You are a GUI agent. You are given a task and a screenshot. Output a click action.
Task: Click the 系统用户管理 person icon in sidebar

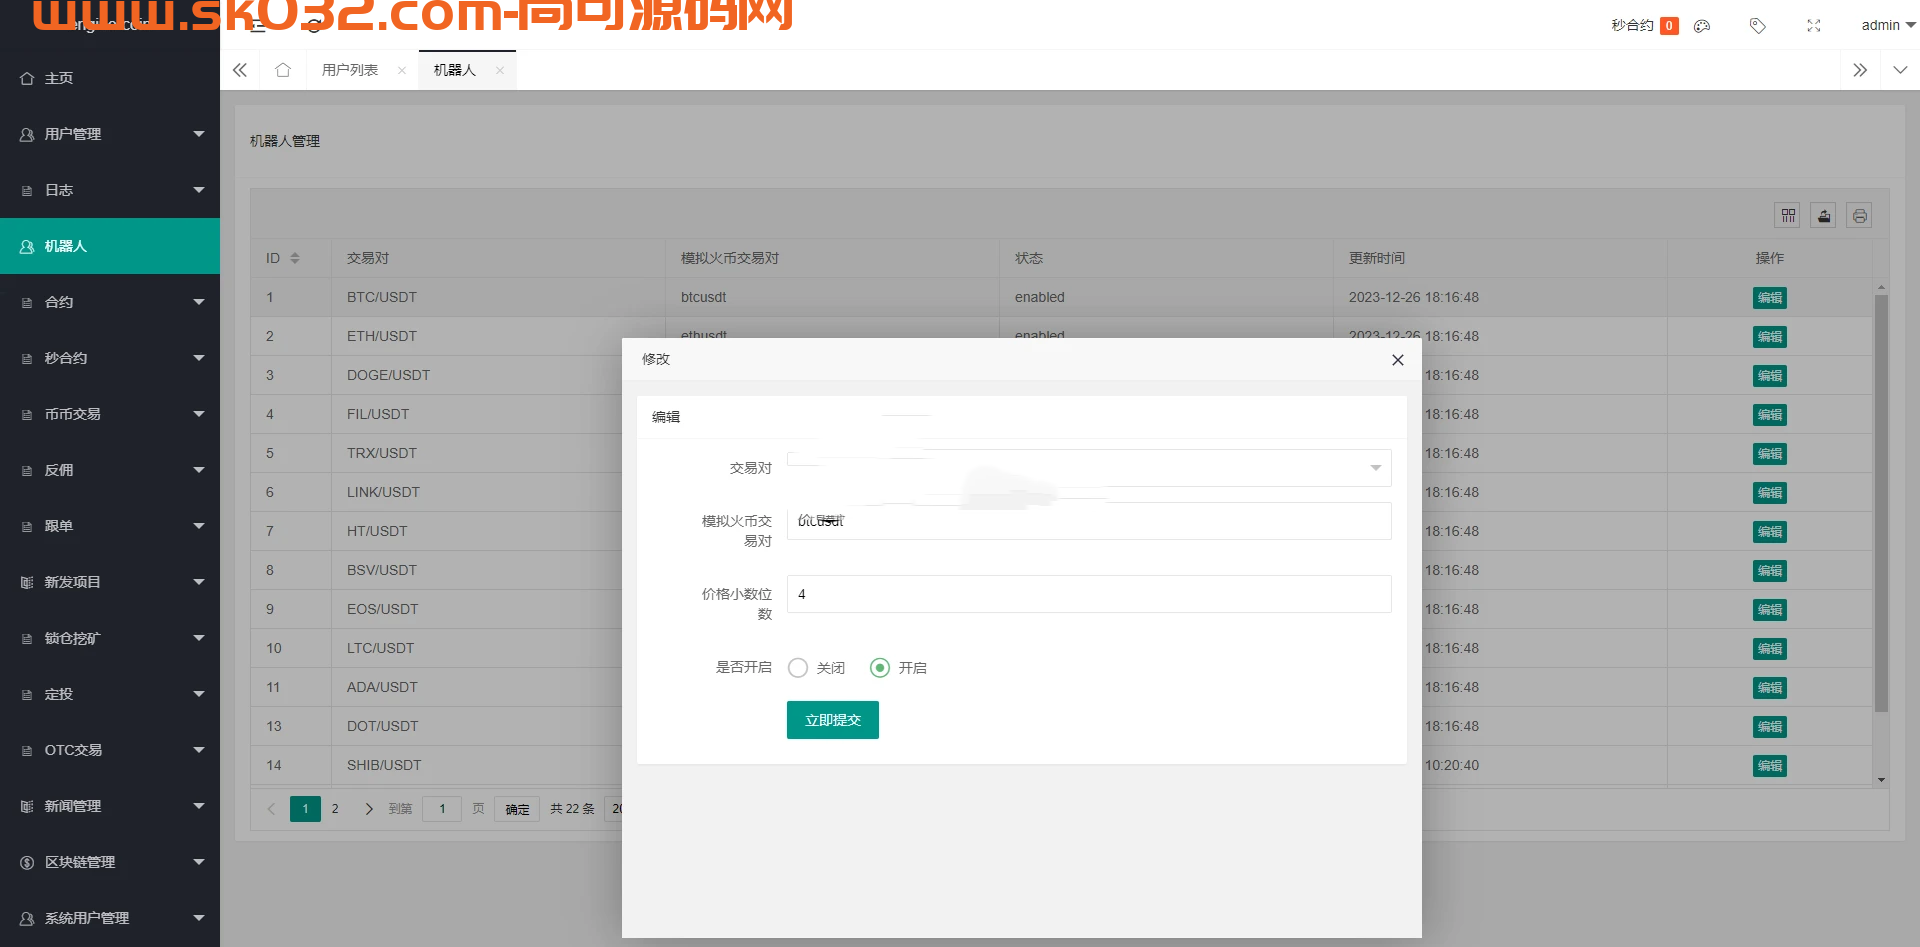point(27,918)
